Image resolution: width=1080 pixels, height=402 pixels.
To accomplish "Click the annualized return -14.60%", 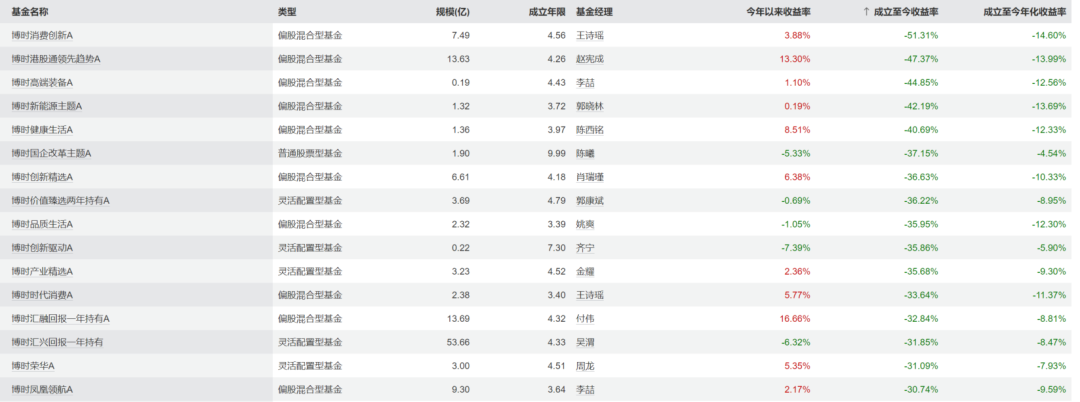I will tap(1048, 35).
